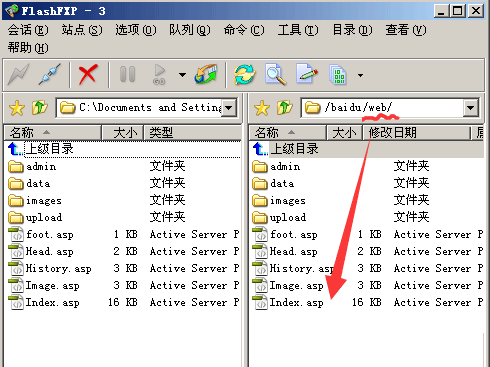Sort remote pane by 大小 column
Image resolution: width=490 pixels, height=367 pixels.
tap(344, 133)
